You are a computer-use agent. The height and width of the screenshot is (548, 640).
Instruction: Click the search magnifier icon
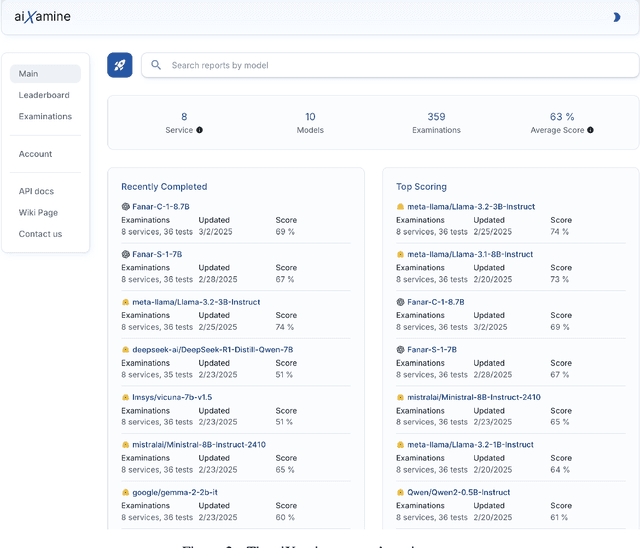coord(156,65)
